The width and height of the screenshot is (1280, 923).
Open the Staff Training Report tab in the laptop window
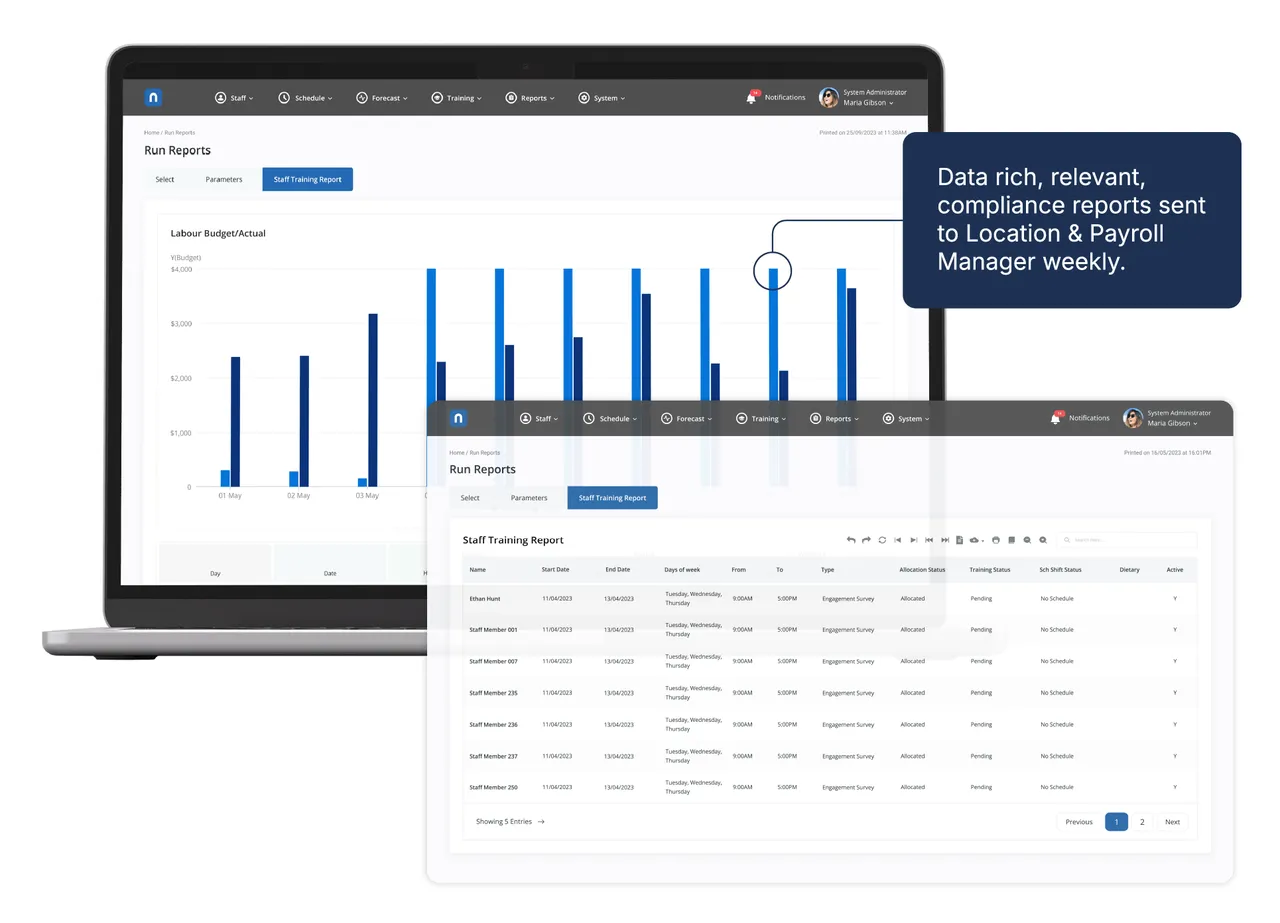[x=307, y=179]
